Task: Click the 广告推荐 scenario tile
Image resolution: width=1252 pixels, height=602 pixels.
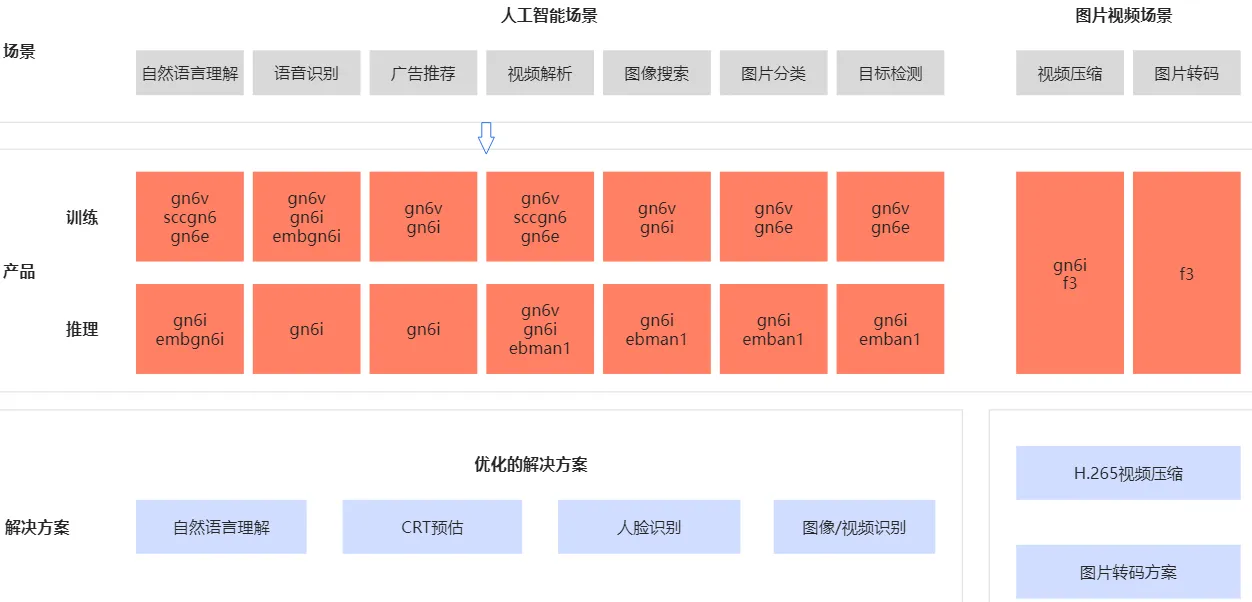Action: coord(423,72)
